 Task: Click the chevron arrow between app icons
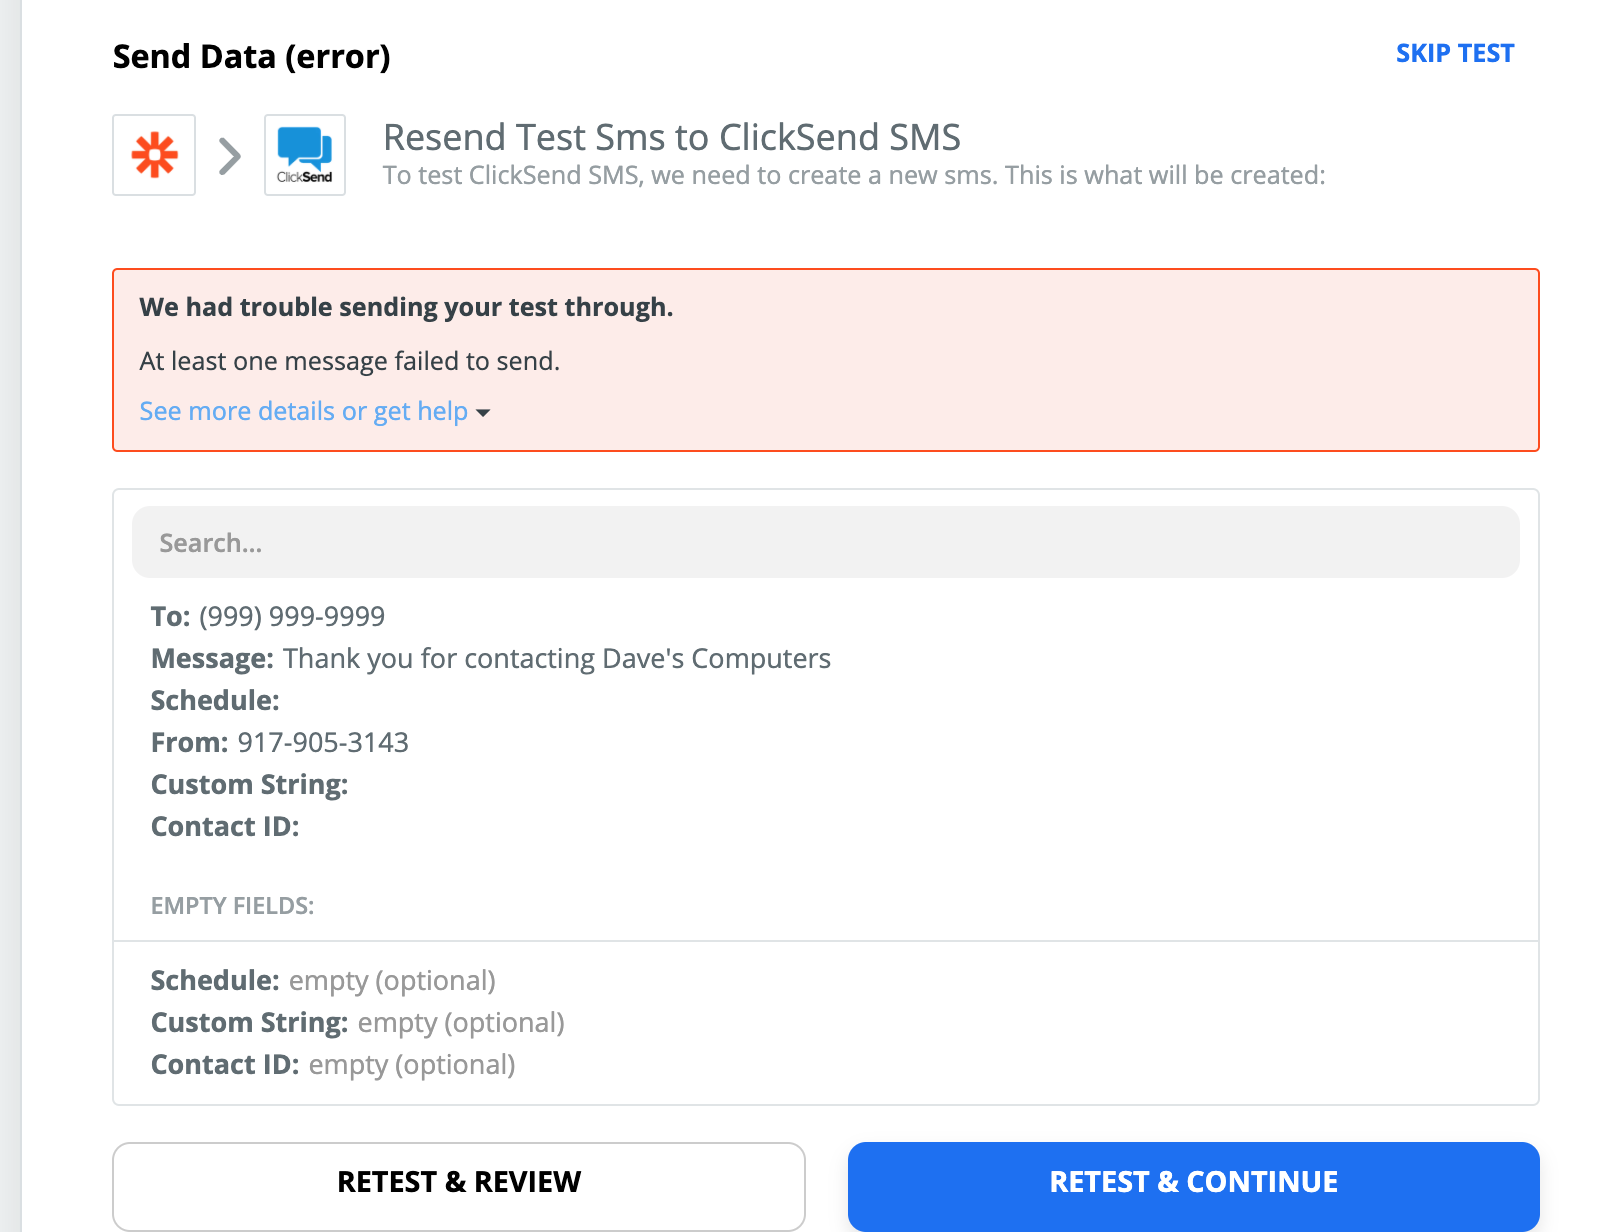(x=230, y=155)
